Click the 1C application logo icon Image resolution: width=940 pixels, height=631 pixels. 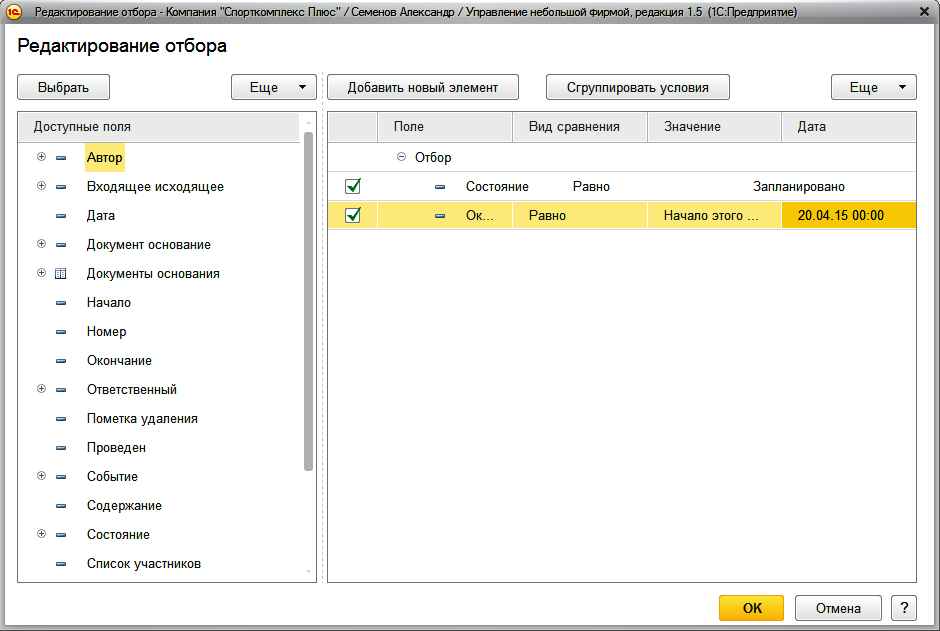(13, 11)
